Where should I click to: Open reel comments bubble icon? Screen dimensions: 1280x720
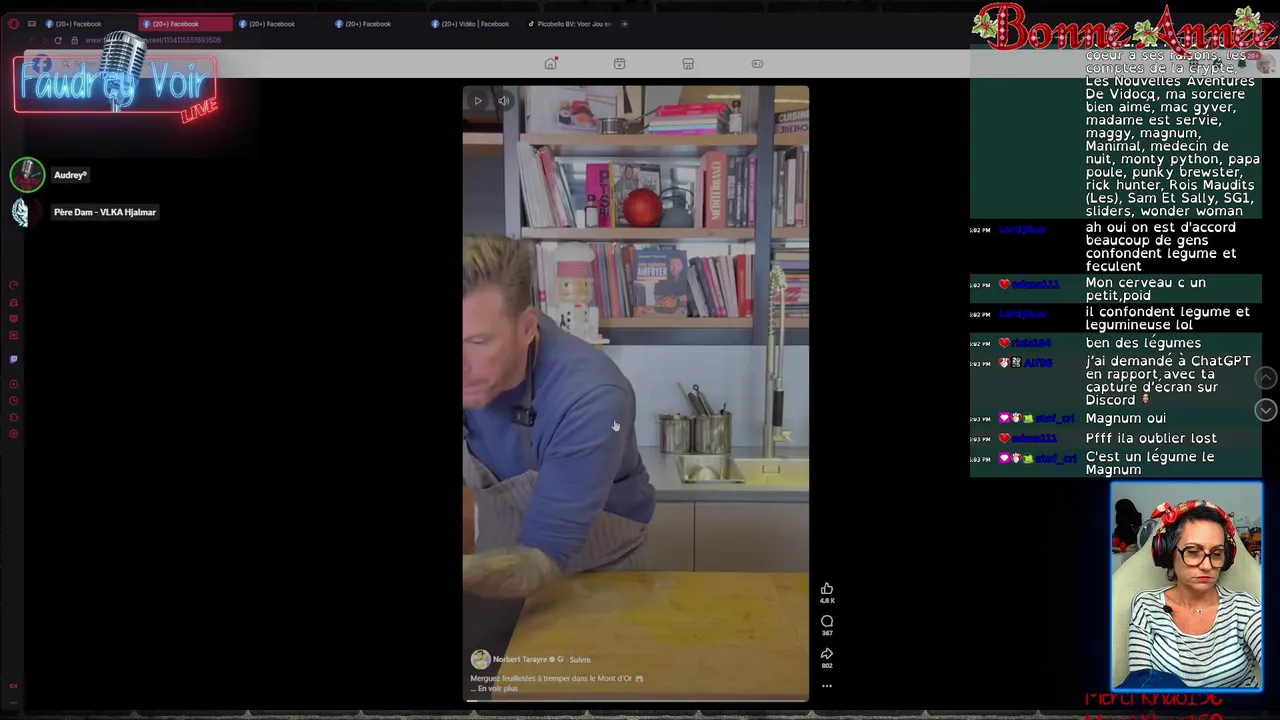coord(827,621)
